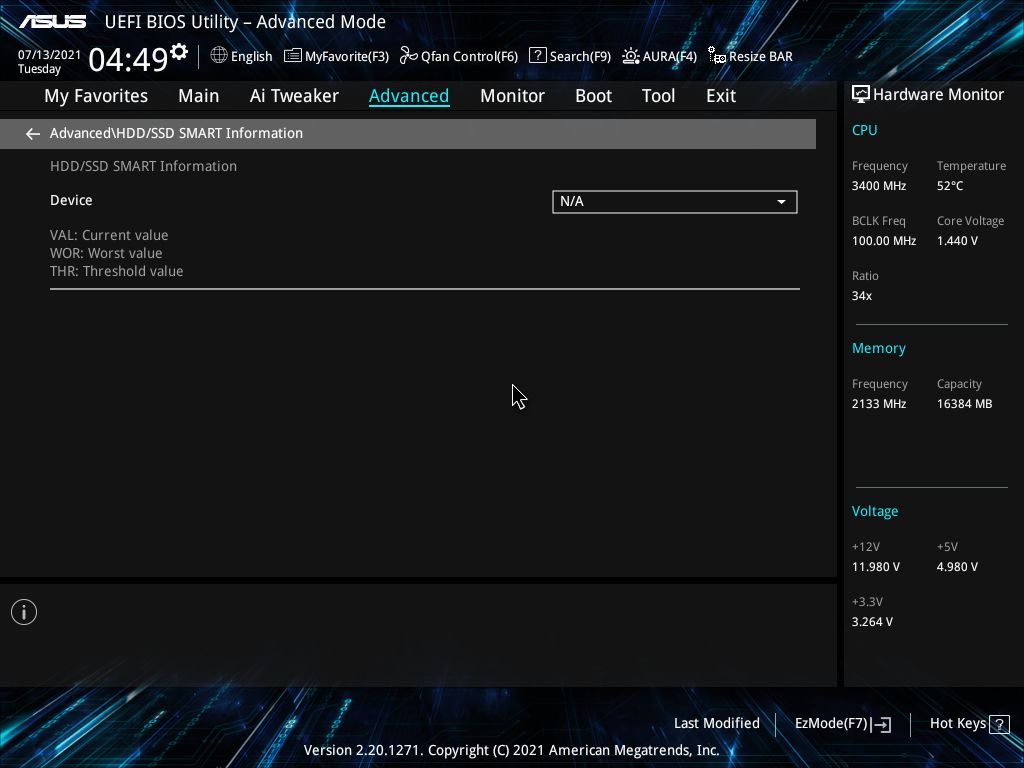Click the 11.980 V reading
Viewport: 1024px width, 768px height.
coord(876,567)
